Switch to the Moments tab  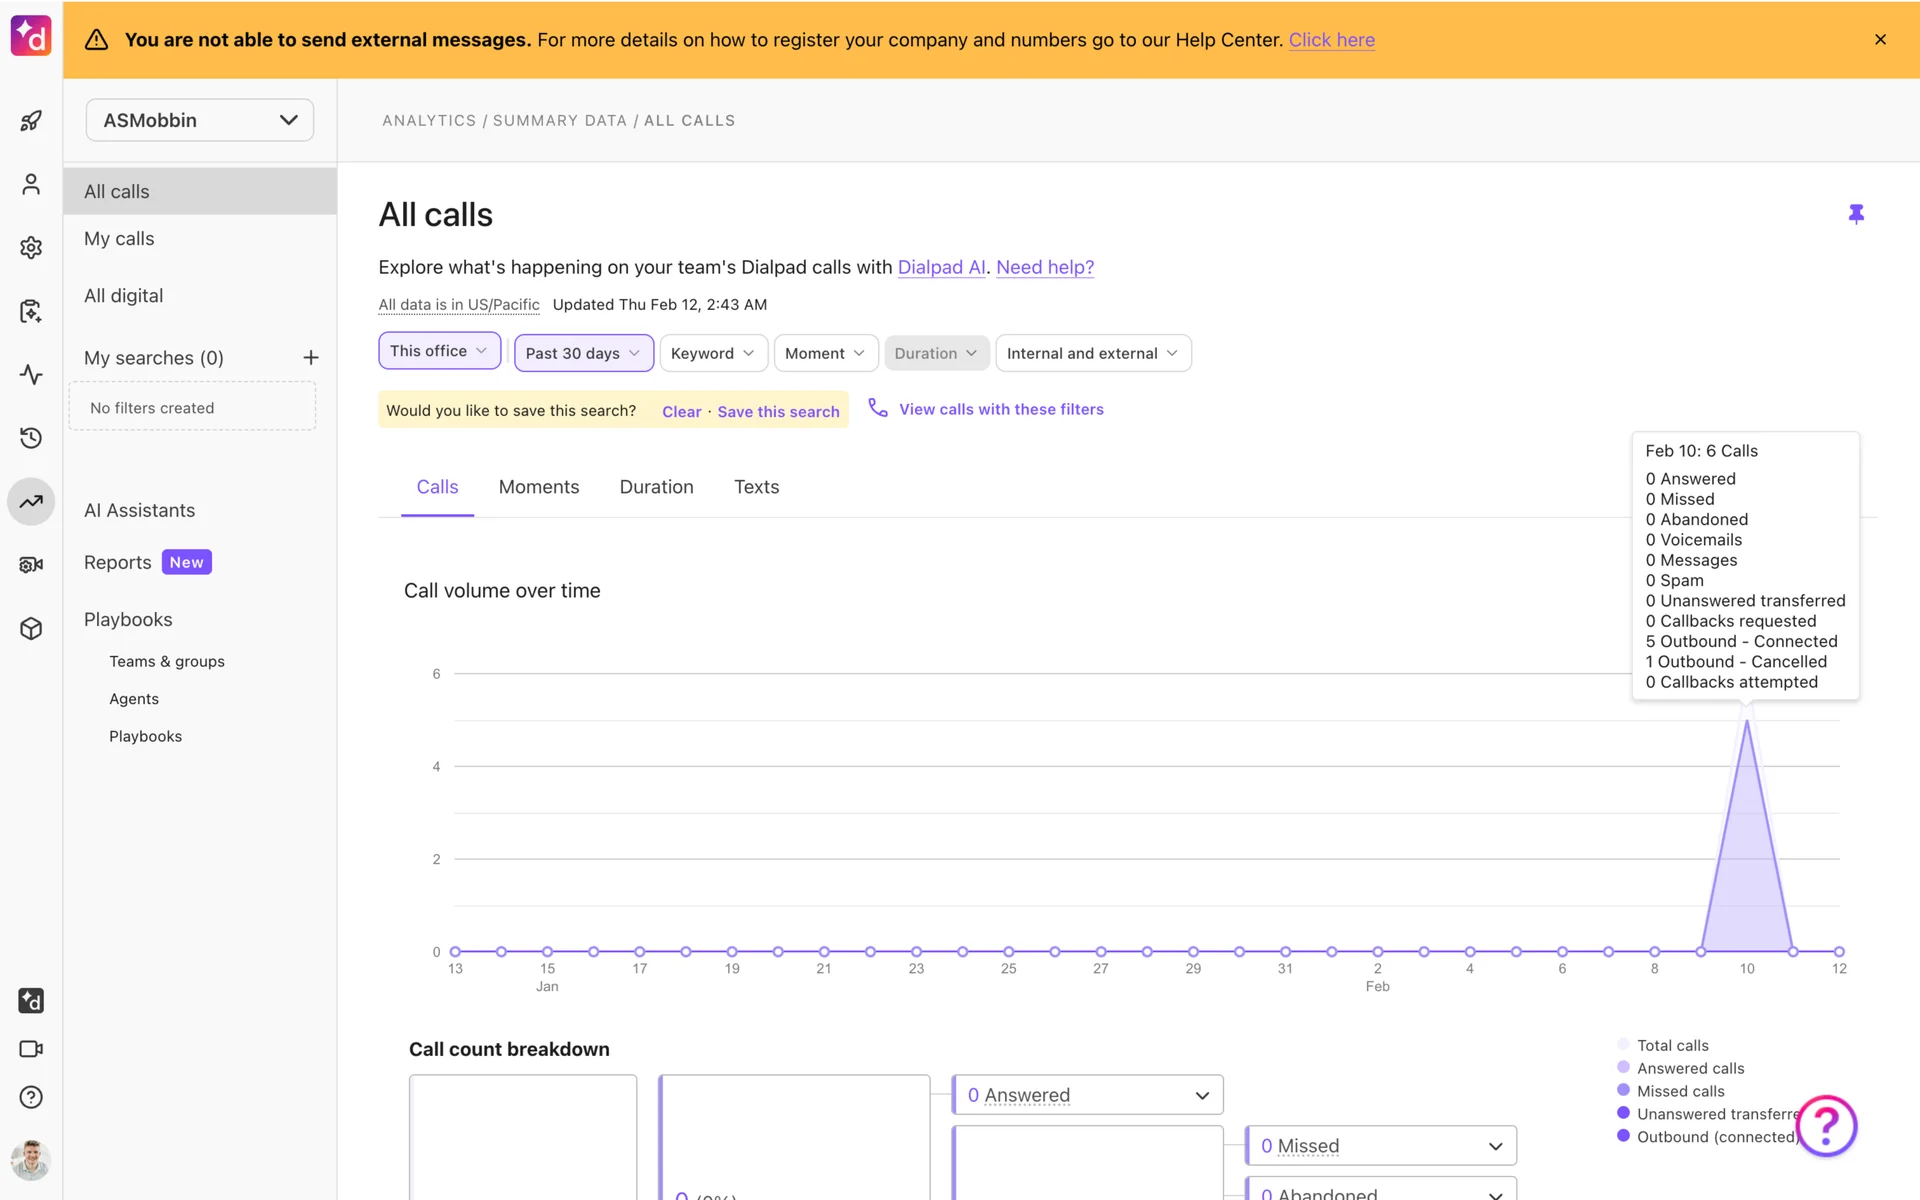point(538,487)
